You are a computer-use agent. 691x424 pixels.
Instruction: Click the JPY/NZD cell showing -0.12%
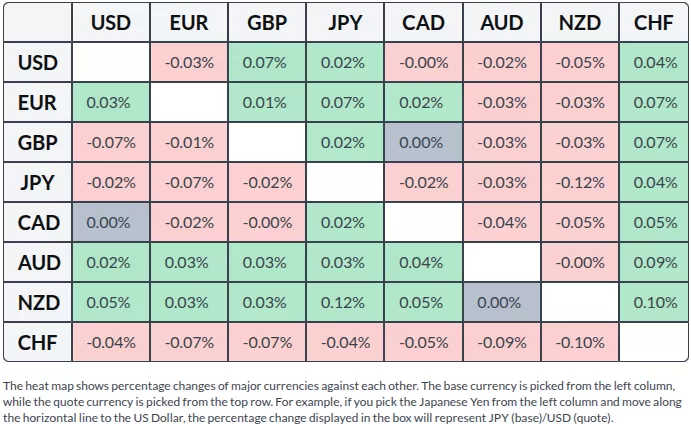coord(579,182)
